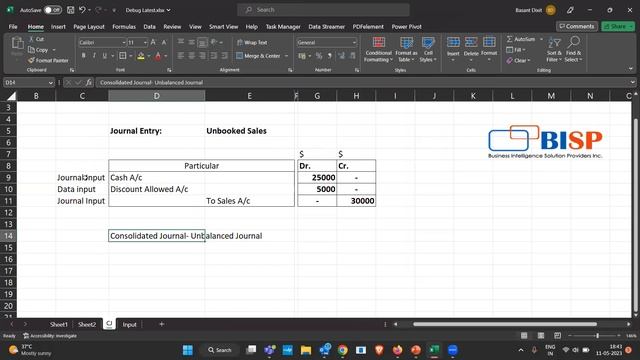Open Conditional Formatting menu

click(378, 49)
